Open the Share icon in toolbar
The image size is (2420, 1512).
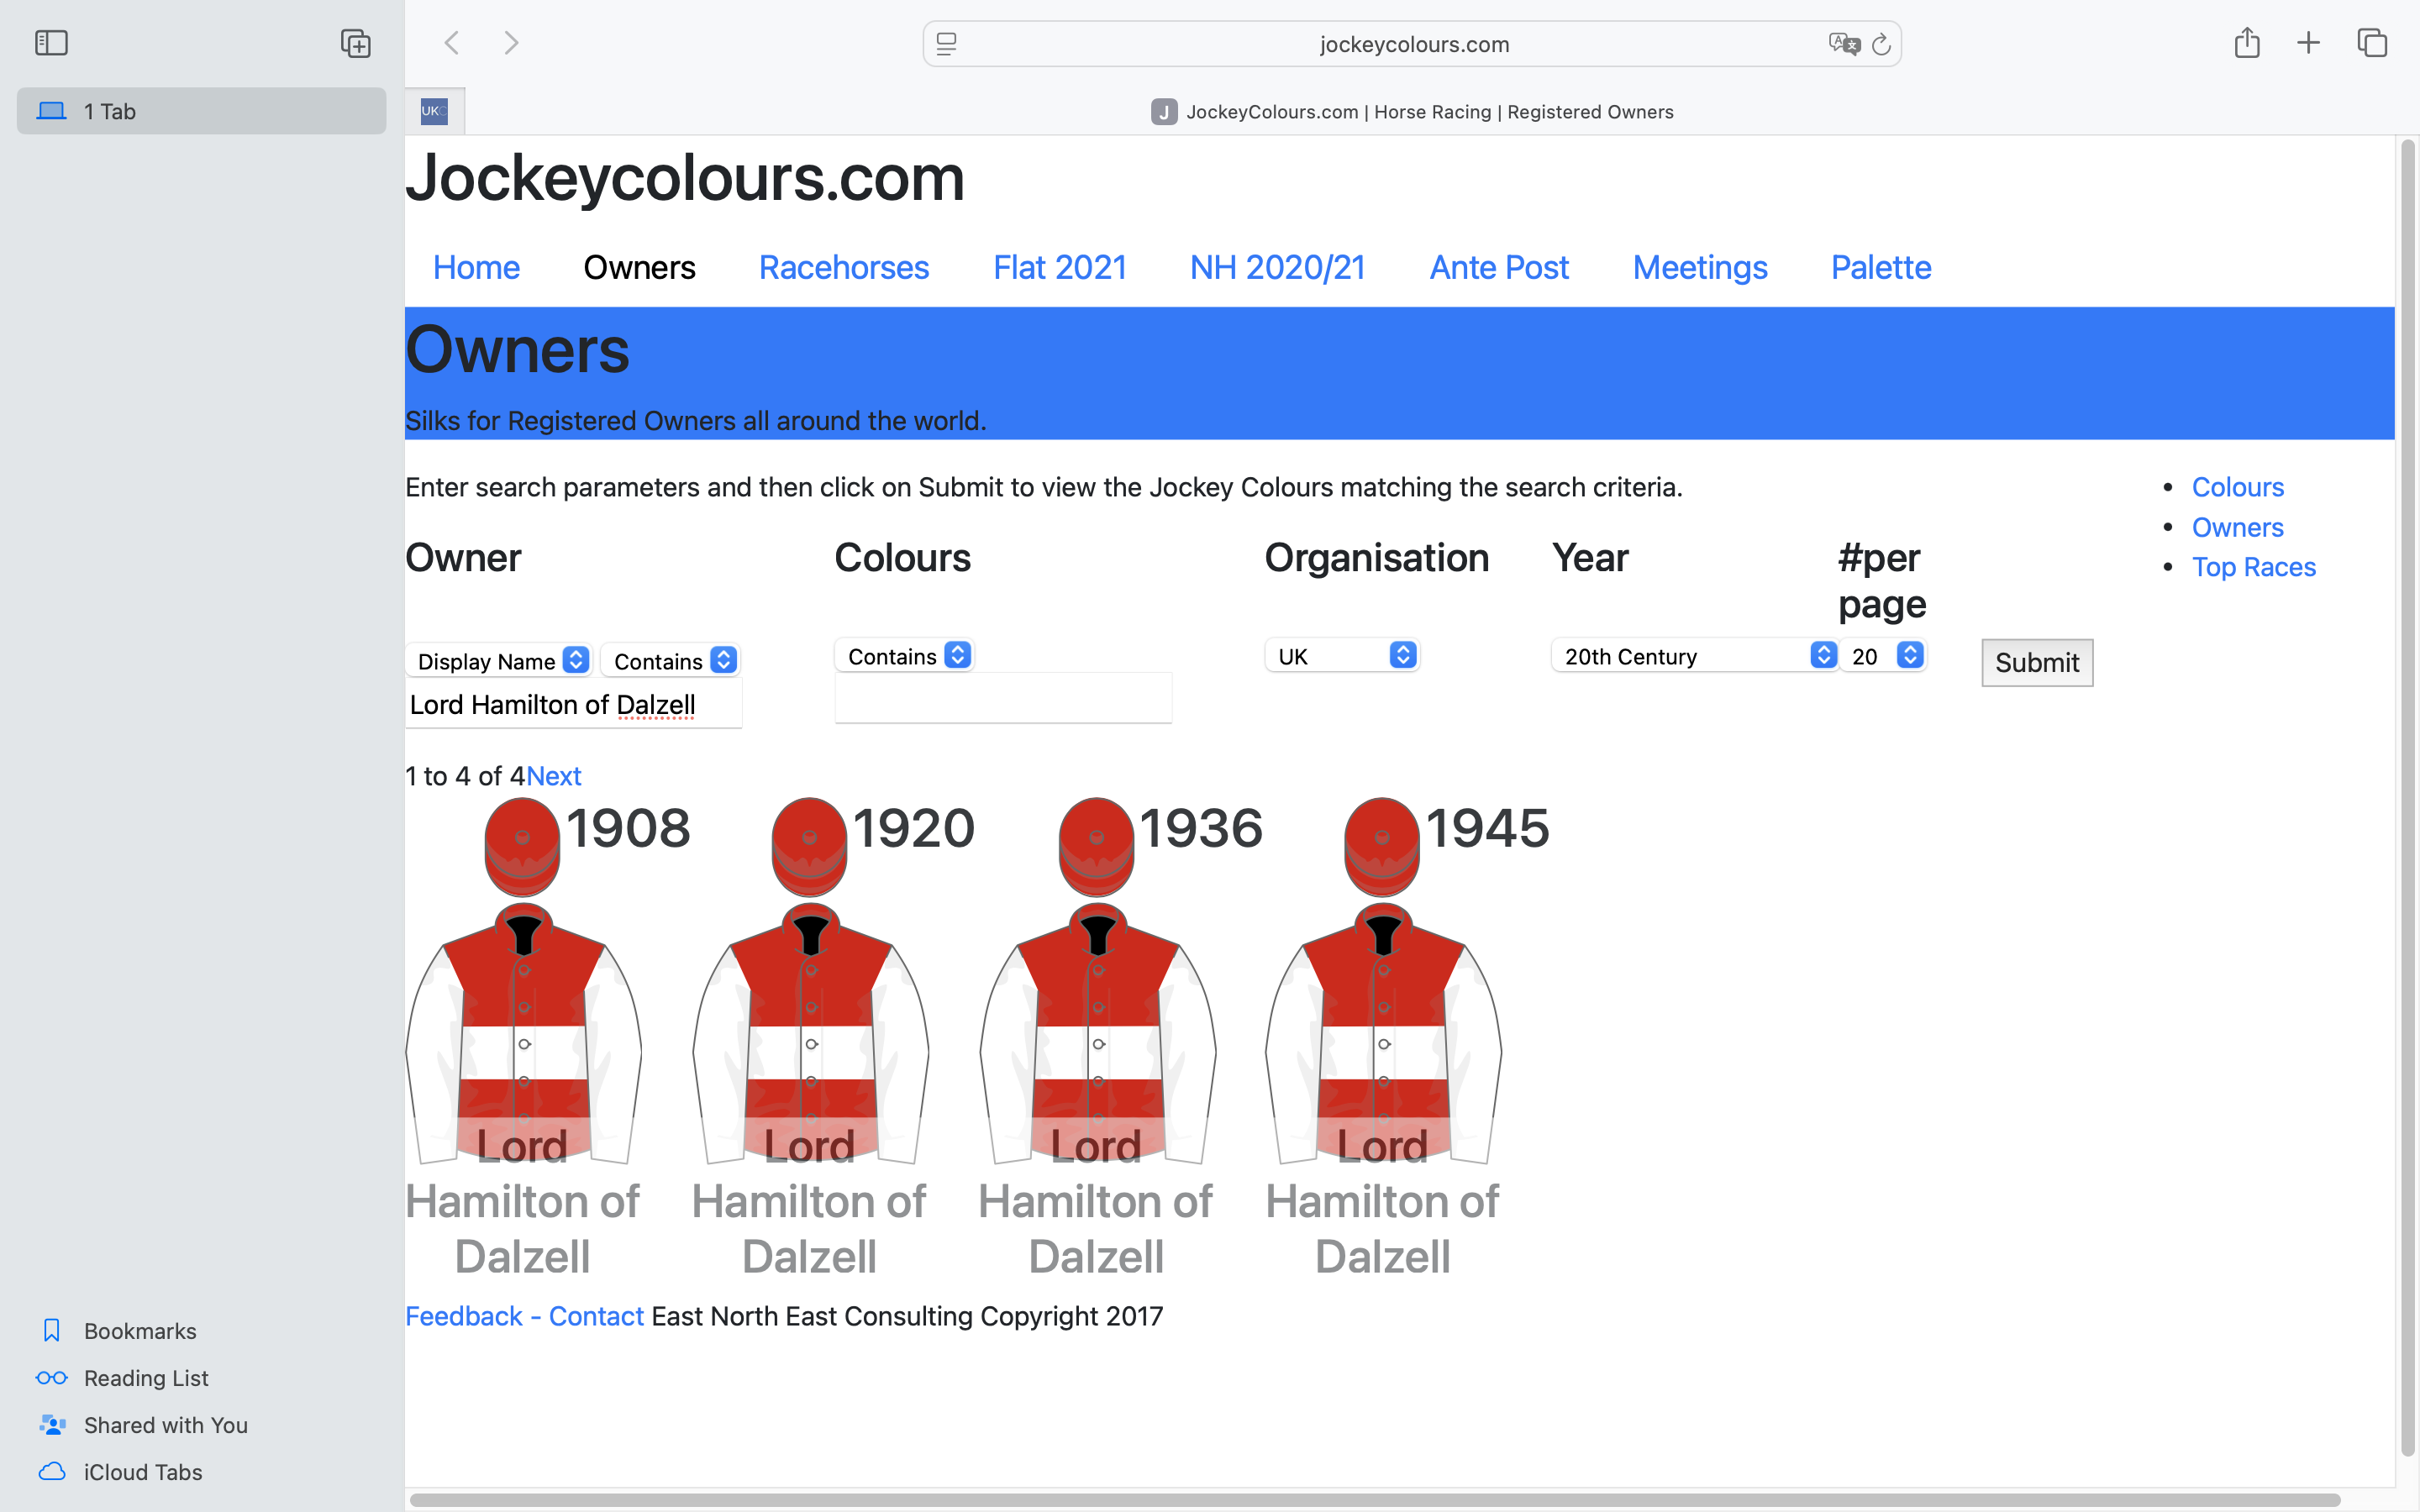pos(2246,43)
